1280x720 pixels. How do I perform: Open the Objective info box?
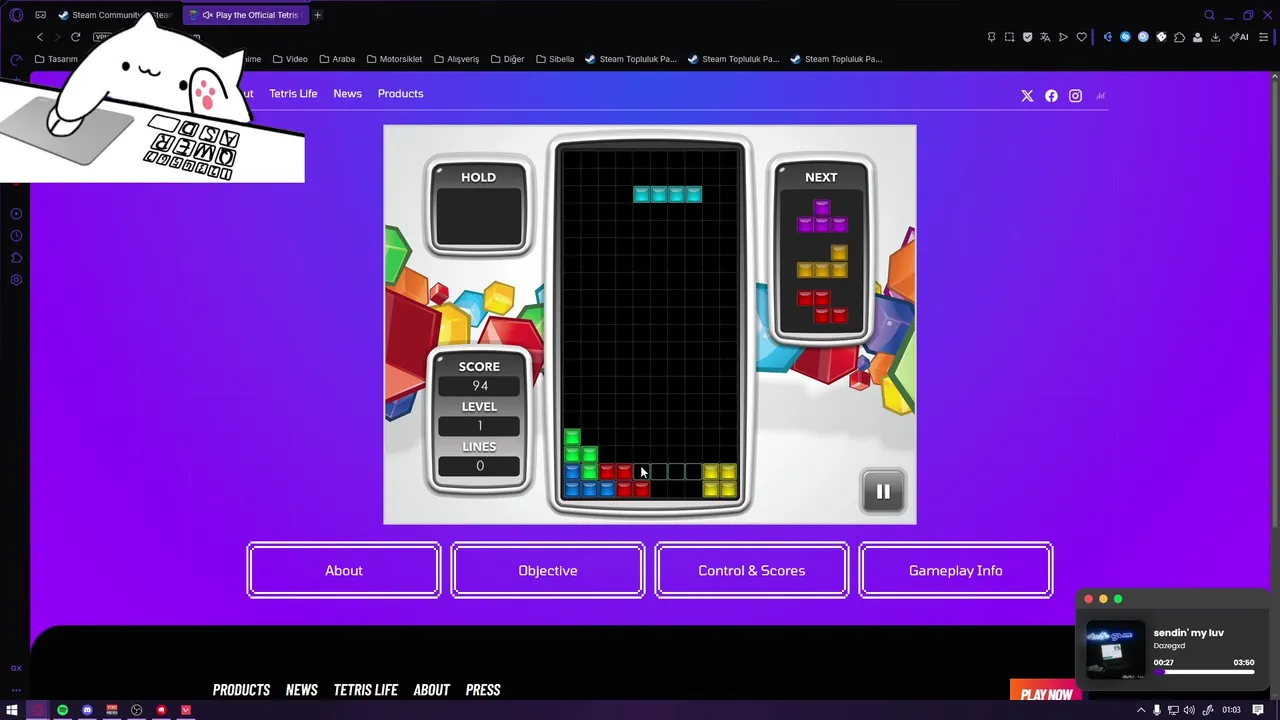548,570
